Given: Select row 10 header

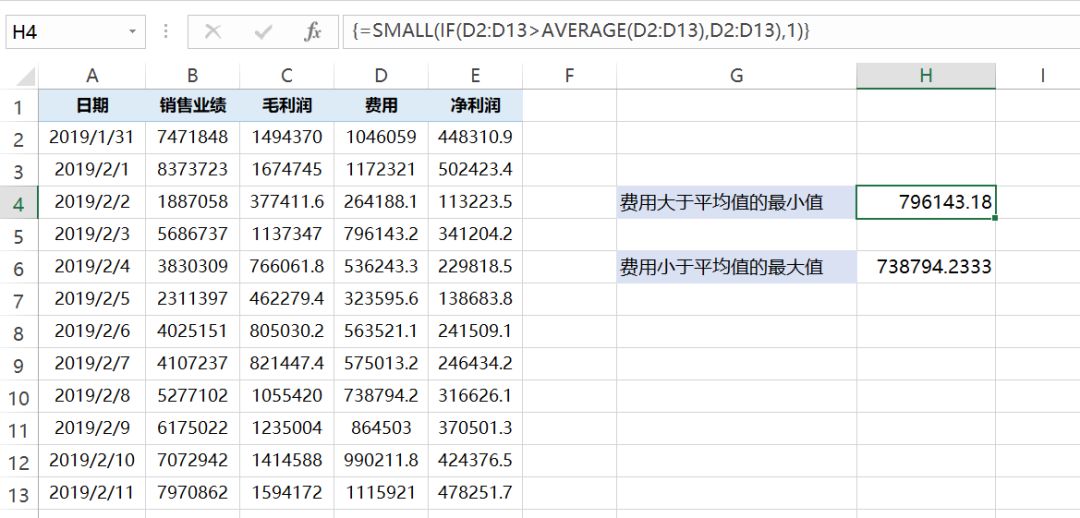Looking at the screenshot, I should (x=19, y=397).
